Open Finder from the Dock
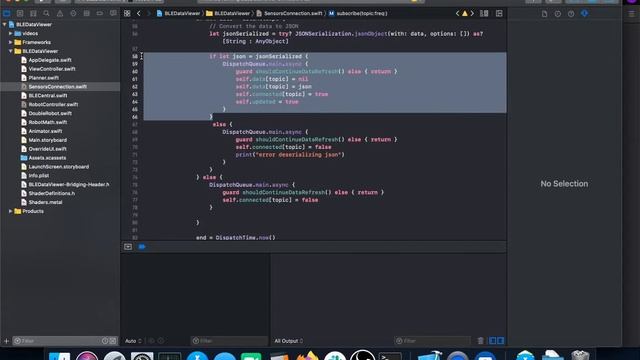Image resolution: width=640 pixels, height=360 pixels. (60, 355)
